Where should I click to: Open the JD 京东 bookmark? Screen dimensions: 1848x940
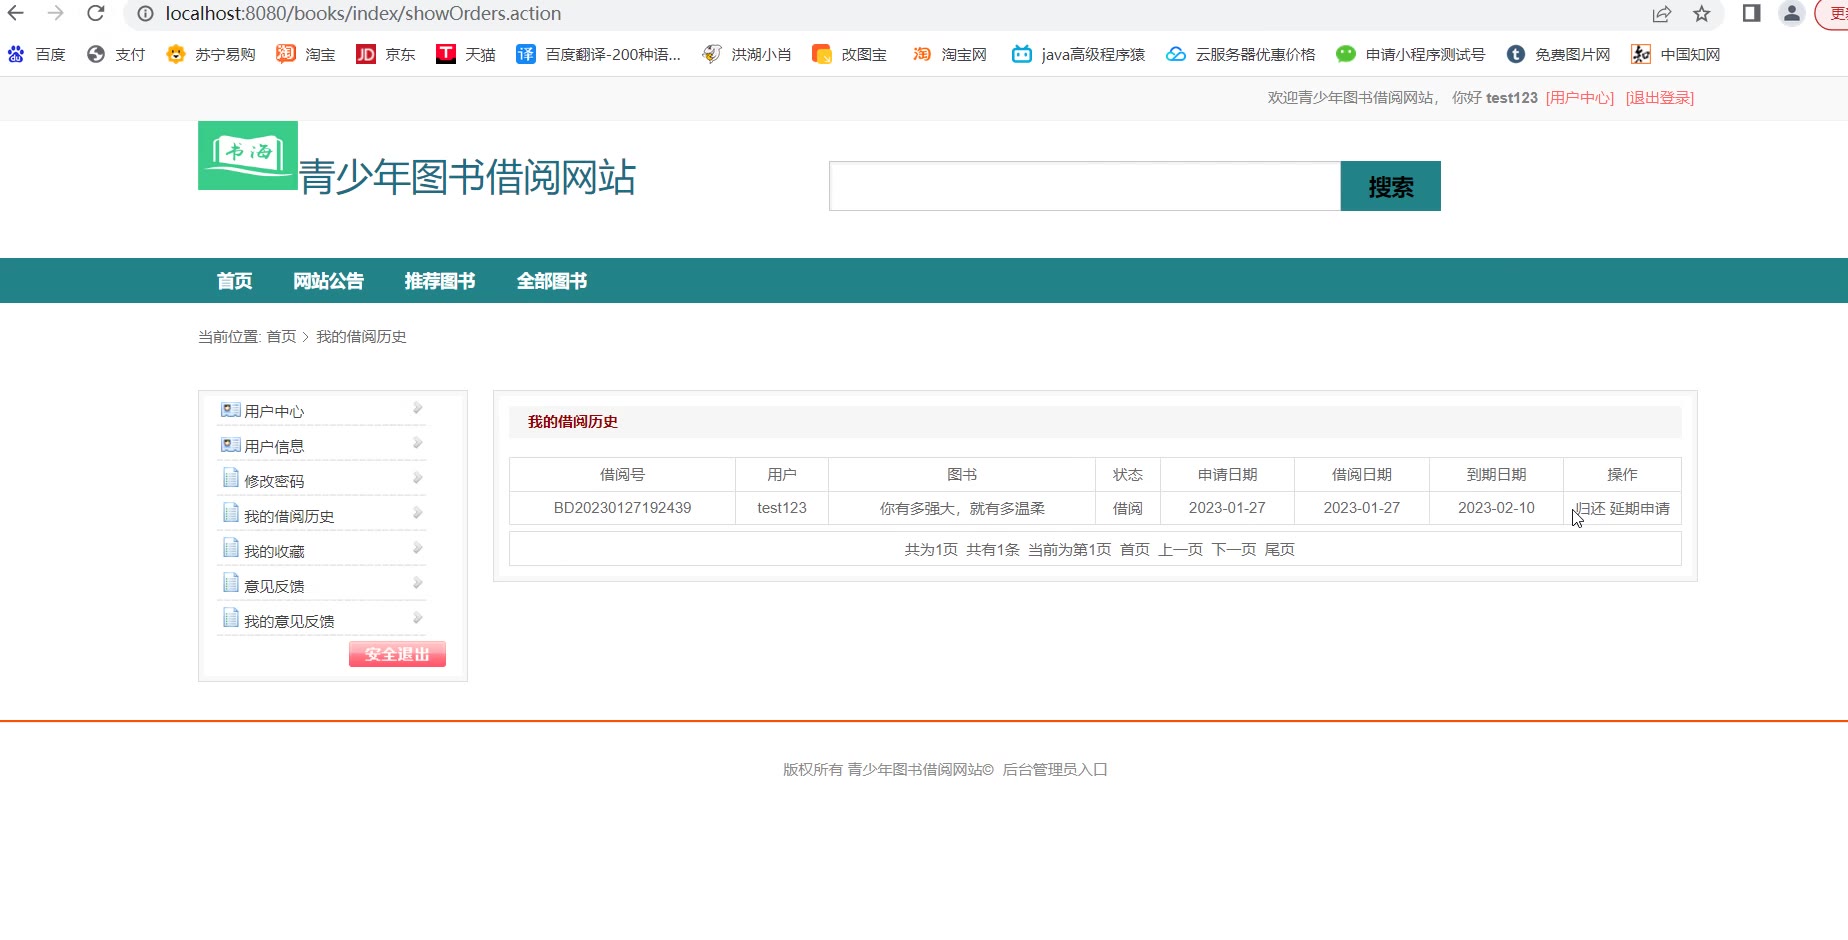coord(385,54)
